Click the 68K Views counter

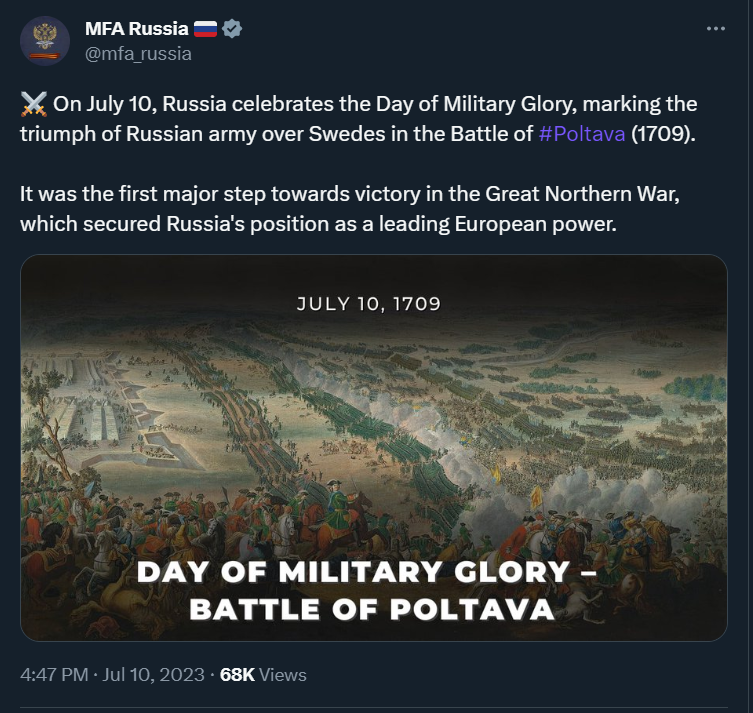click(263, 675)
